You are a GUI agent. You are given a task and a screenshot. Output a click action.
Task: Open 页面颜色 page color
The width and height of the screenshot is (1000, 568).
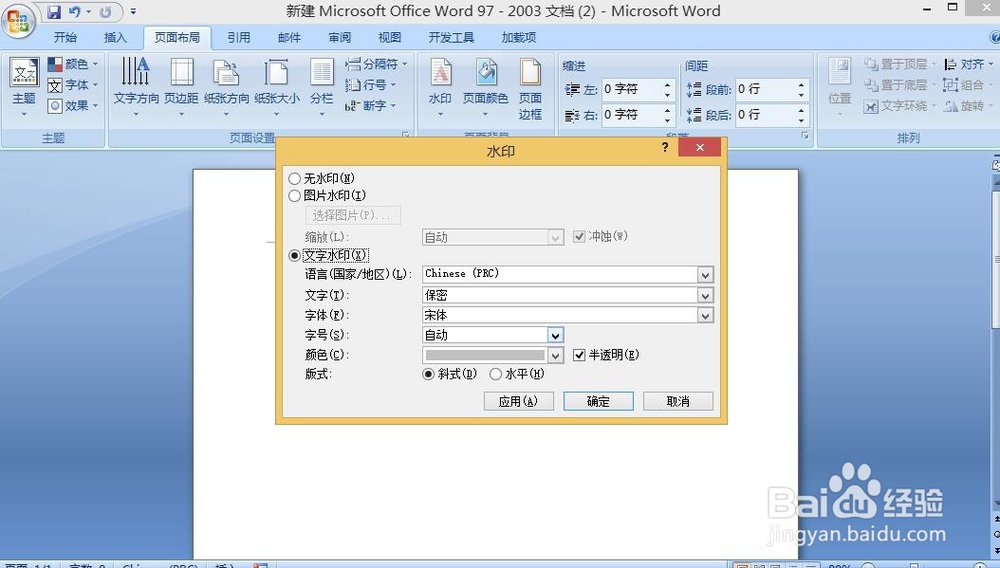(485, 87)
